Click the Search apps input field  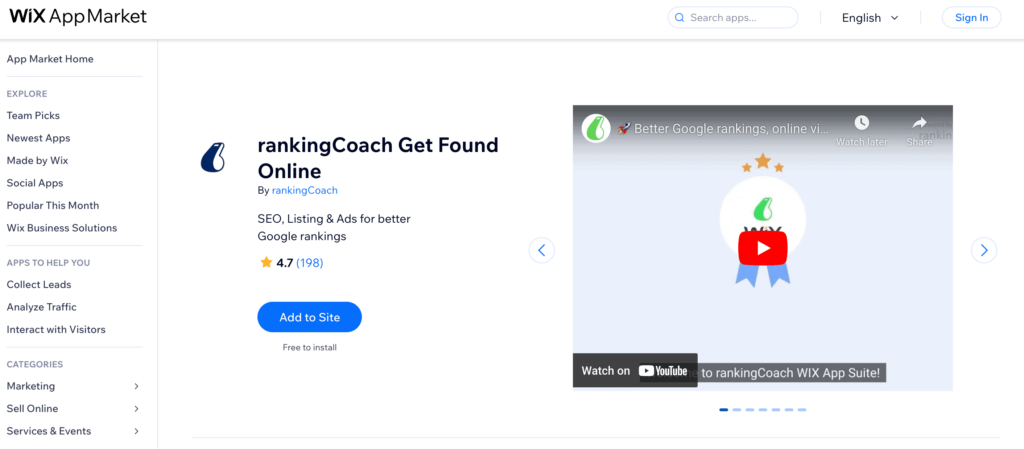pos(740,18)
